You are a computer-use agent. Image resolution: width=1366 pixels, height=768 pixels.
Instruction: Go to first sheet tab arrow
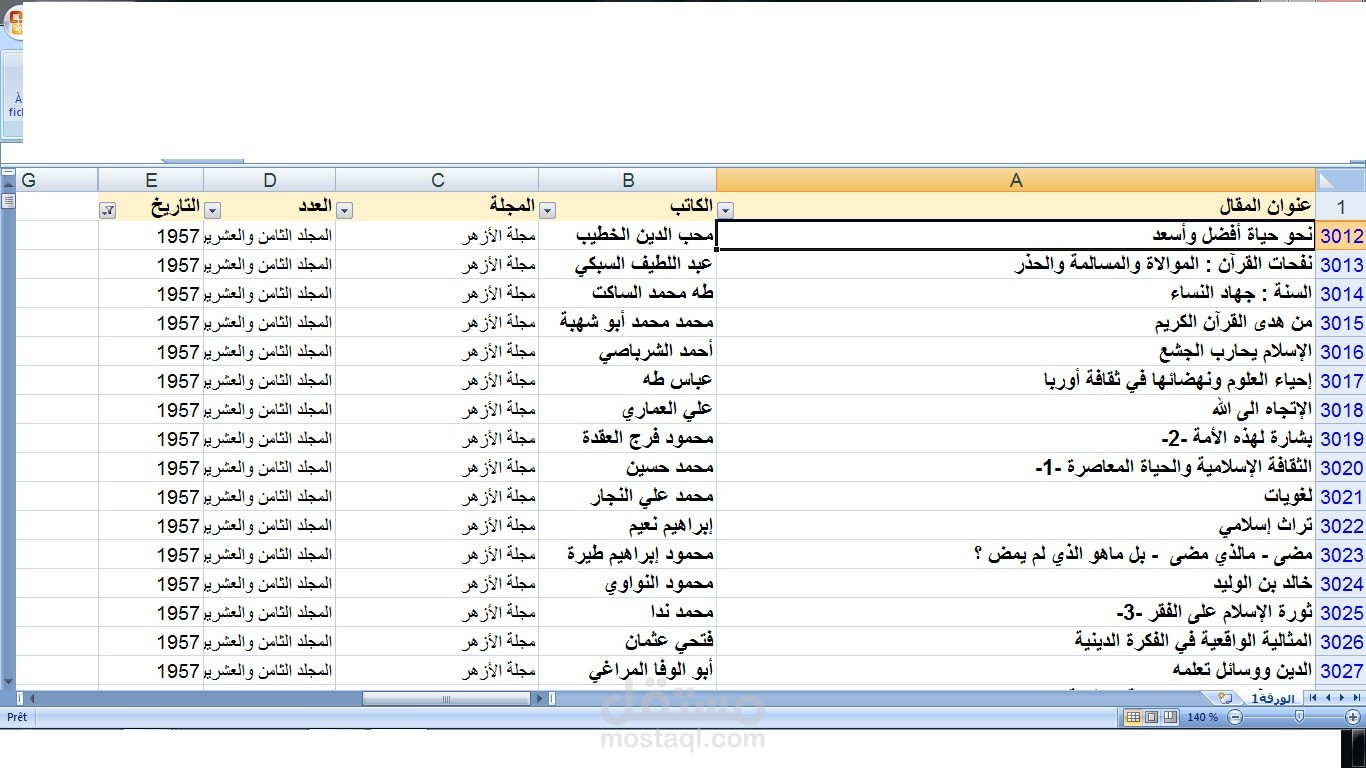[x=1313, y=698]
